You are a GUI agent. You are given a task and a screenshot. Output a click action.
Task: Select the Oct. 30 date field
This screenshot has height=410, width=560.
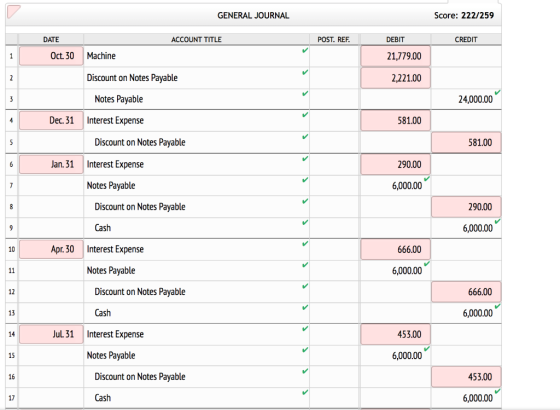[51, 56]
